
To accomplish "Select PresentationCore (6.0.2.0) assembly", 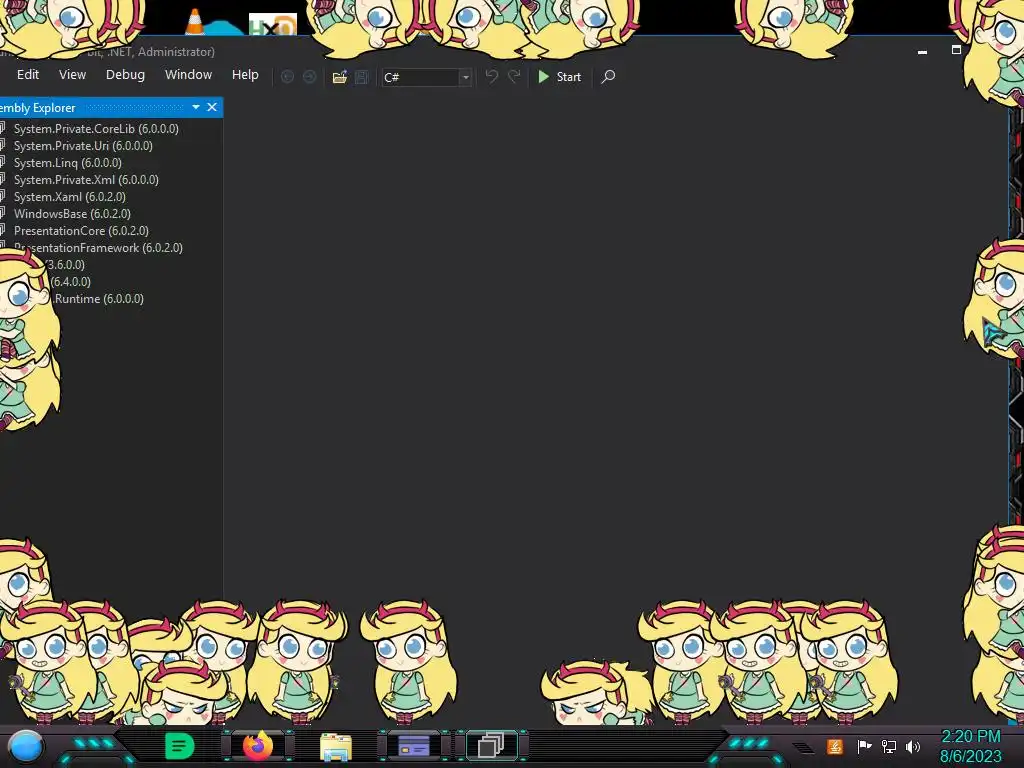I will pos(81,231).
